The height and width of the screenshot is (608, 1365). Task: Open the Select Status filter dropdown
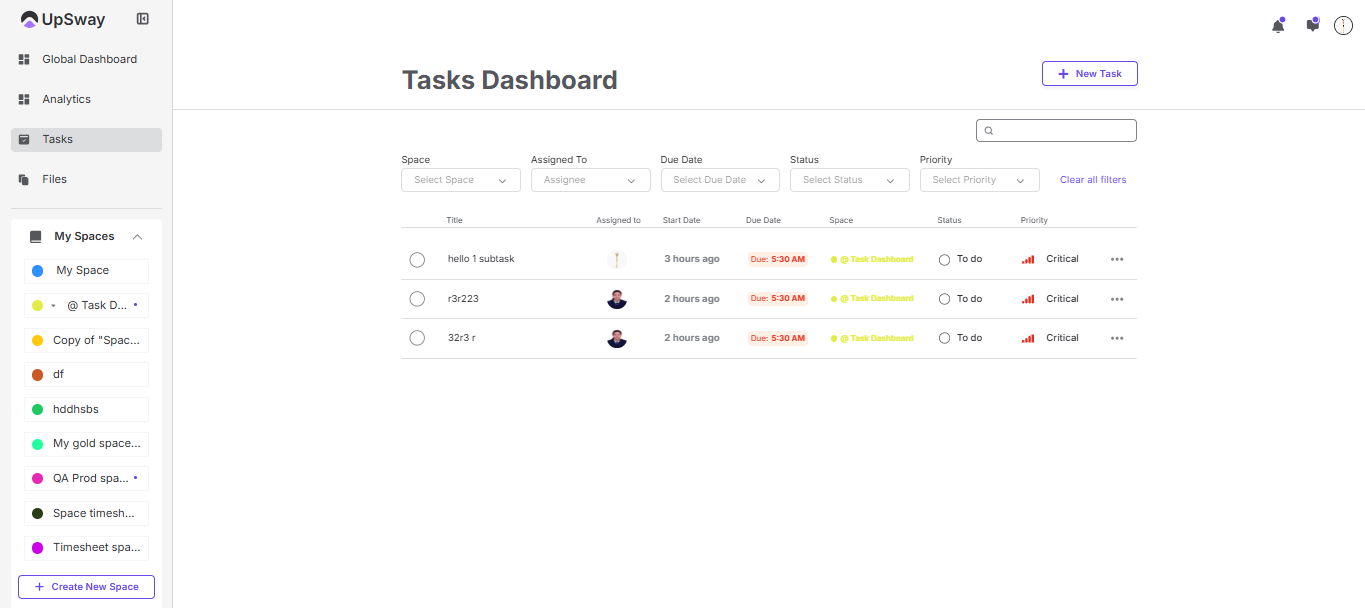pos(849,180)
